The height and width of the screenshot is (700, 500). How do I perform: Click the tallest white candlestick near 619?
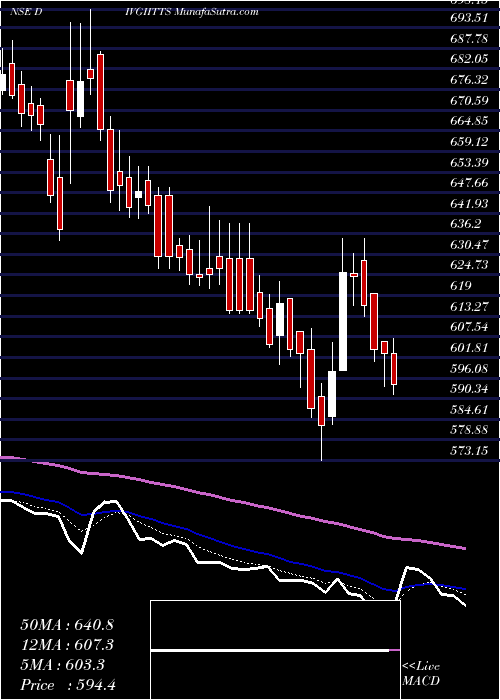tap(343, 321)
